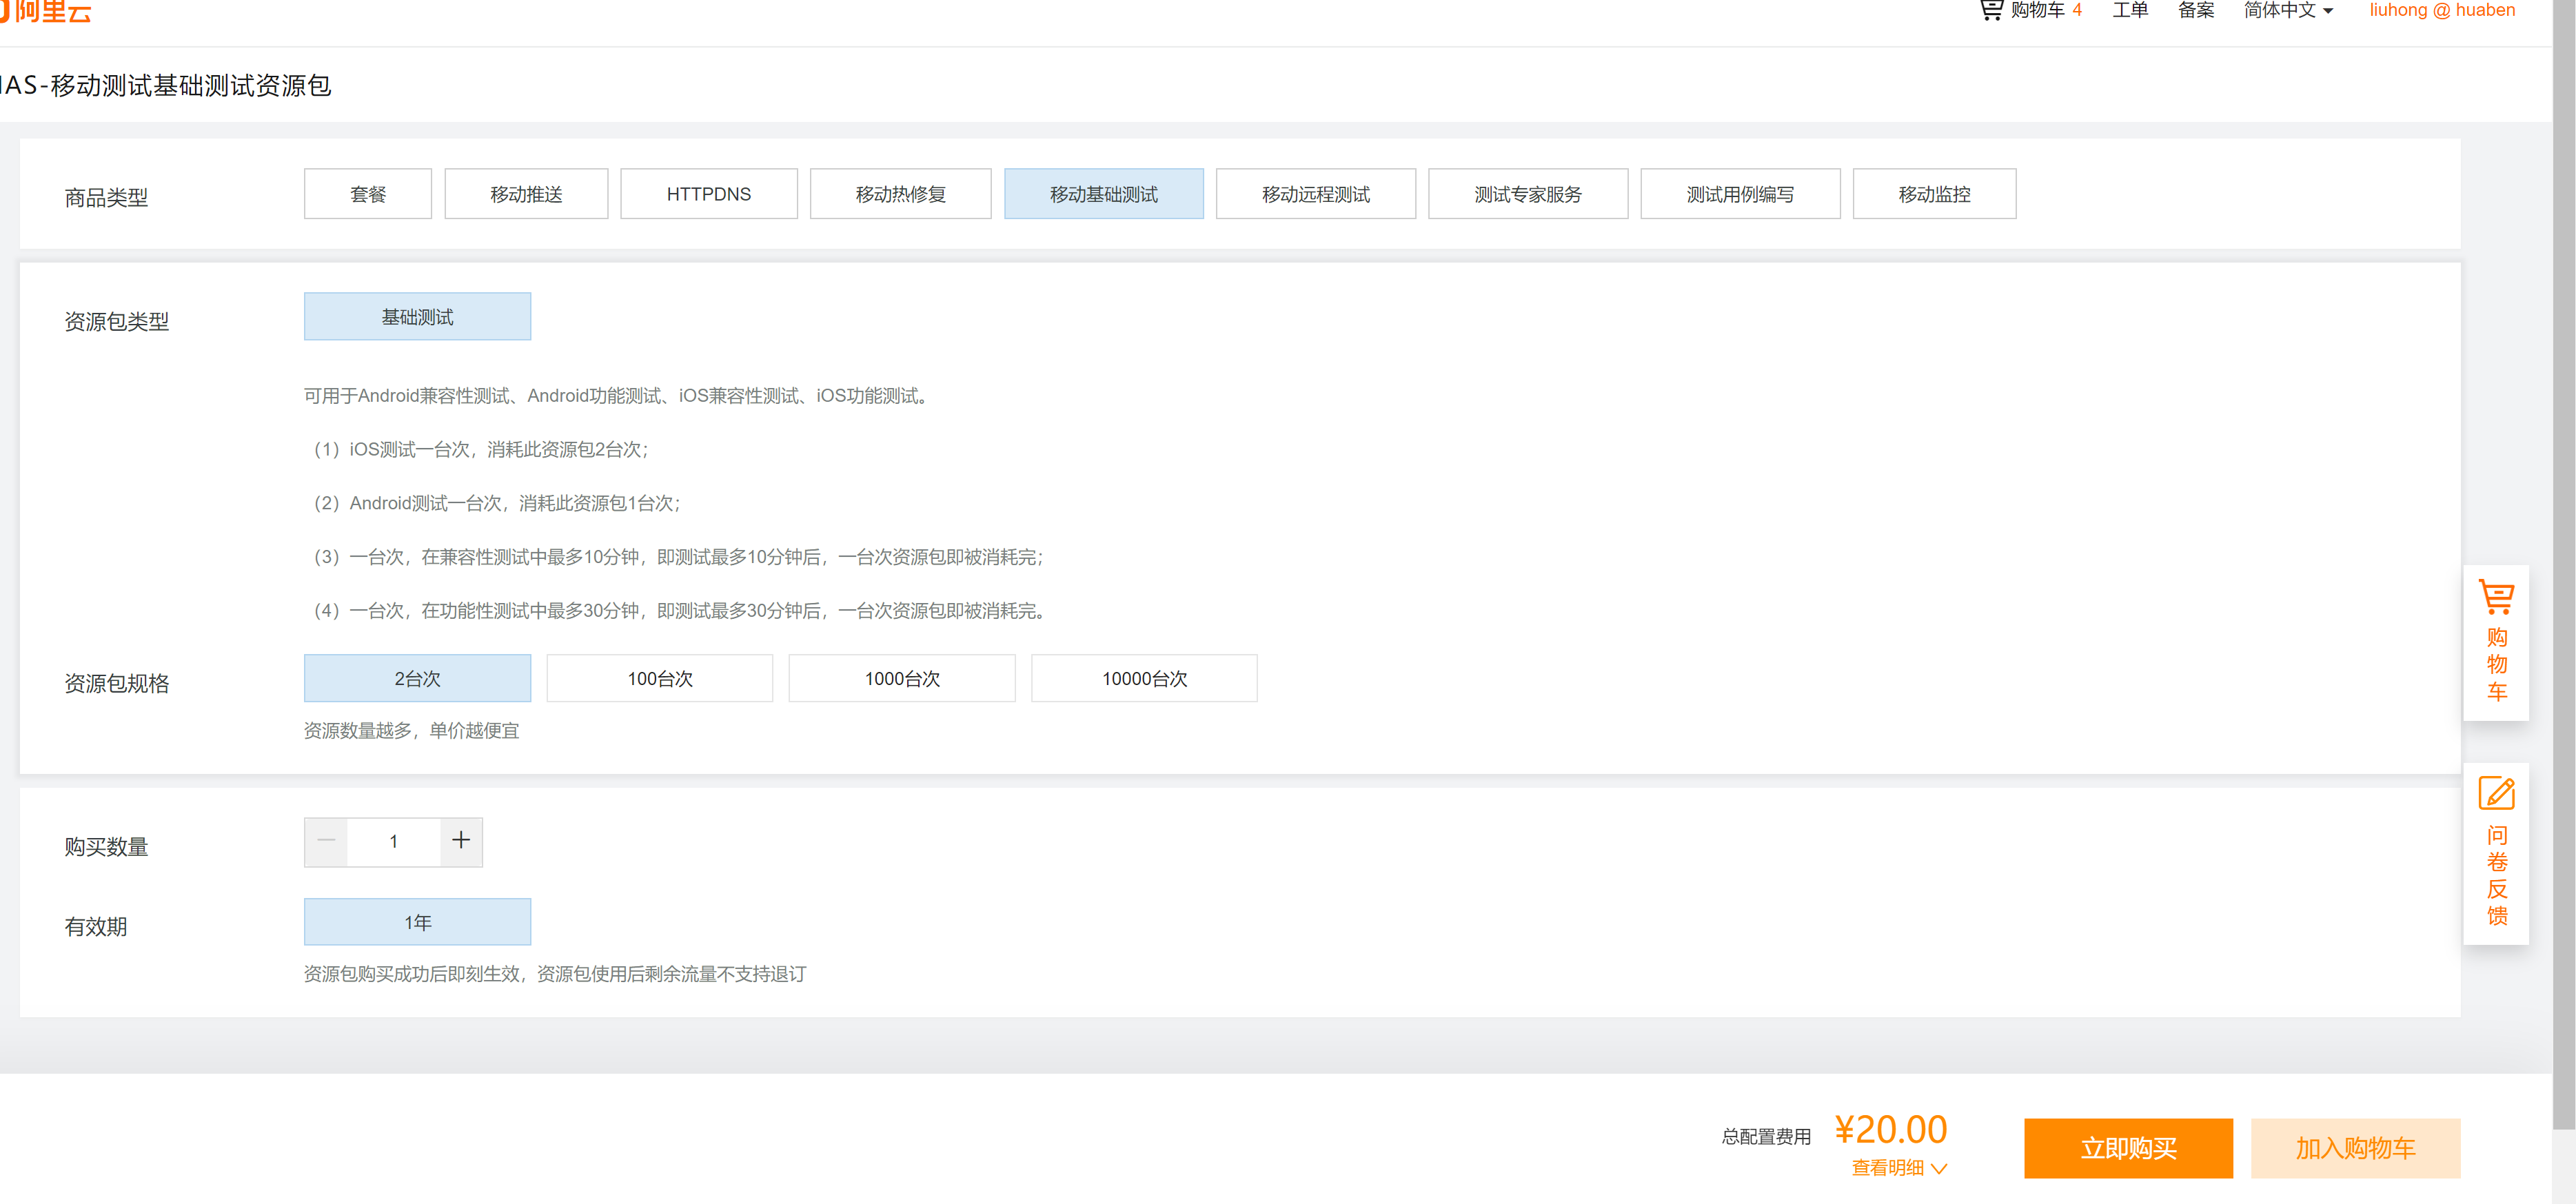Click the ¥20.00 total price

click(1891, 1130)
